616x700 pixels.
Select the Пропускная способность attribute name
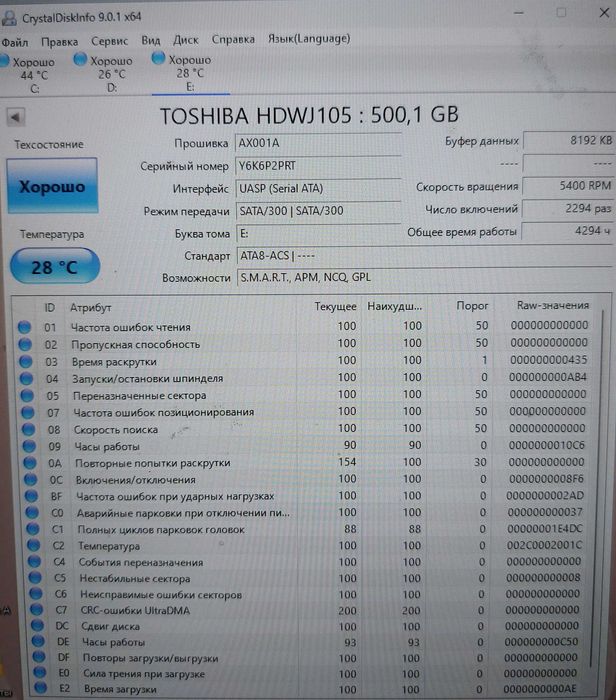coord(136,344)
